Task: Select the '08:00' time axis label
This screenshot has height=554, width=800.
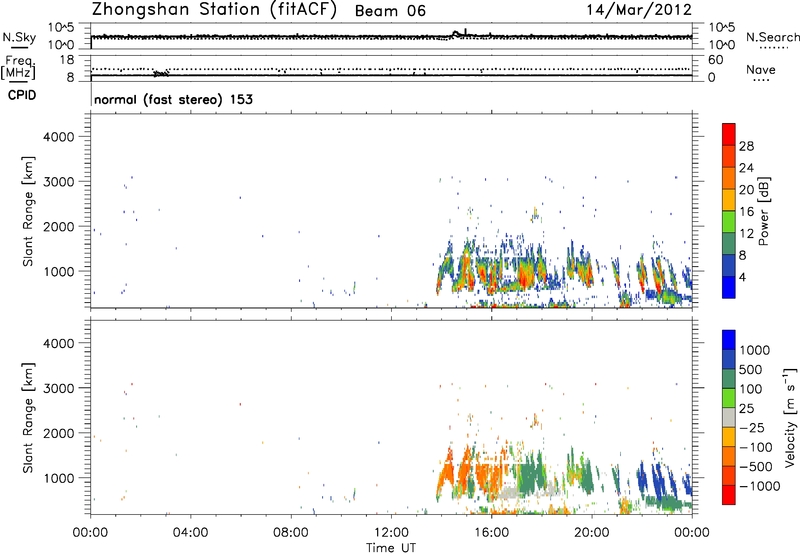Action: coord(291,533)
